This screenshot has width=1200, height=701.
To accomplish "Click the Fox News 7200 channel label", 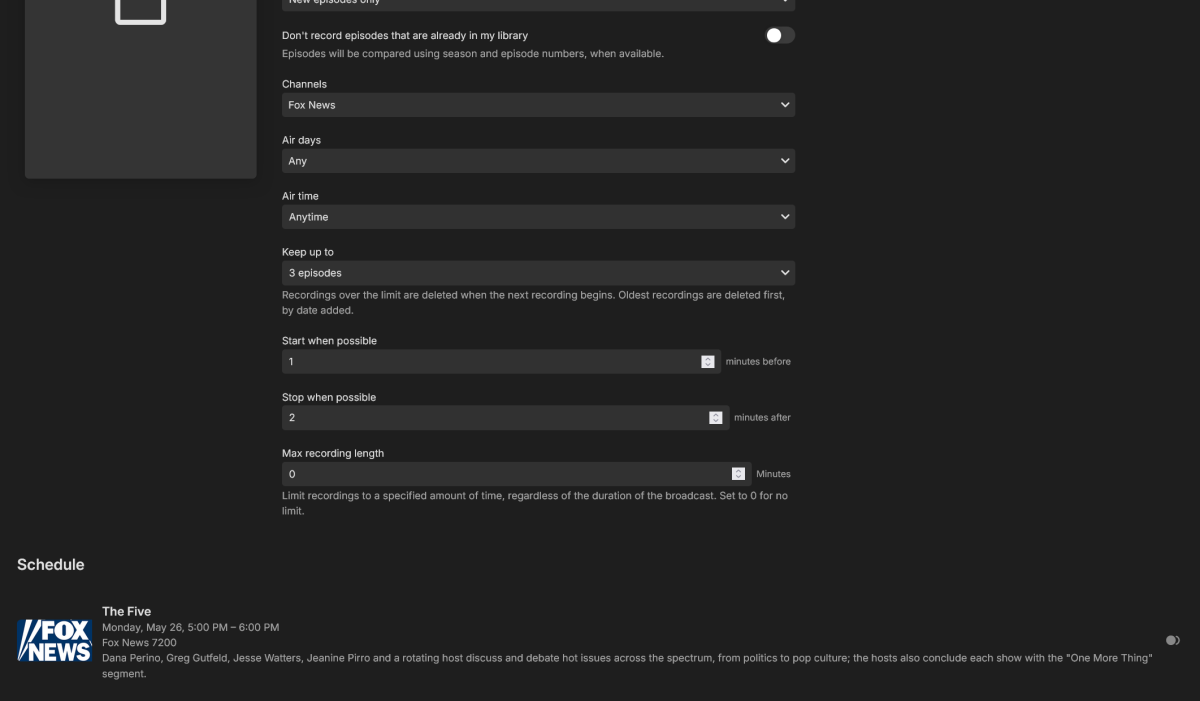I will pyautogui.click(x=139, y=643).
